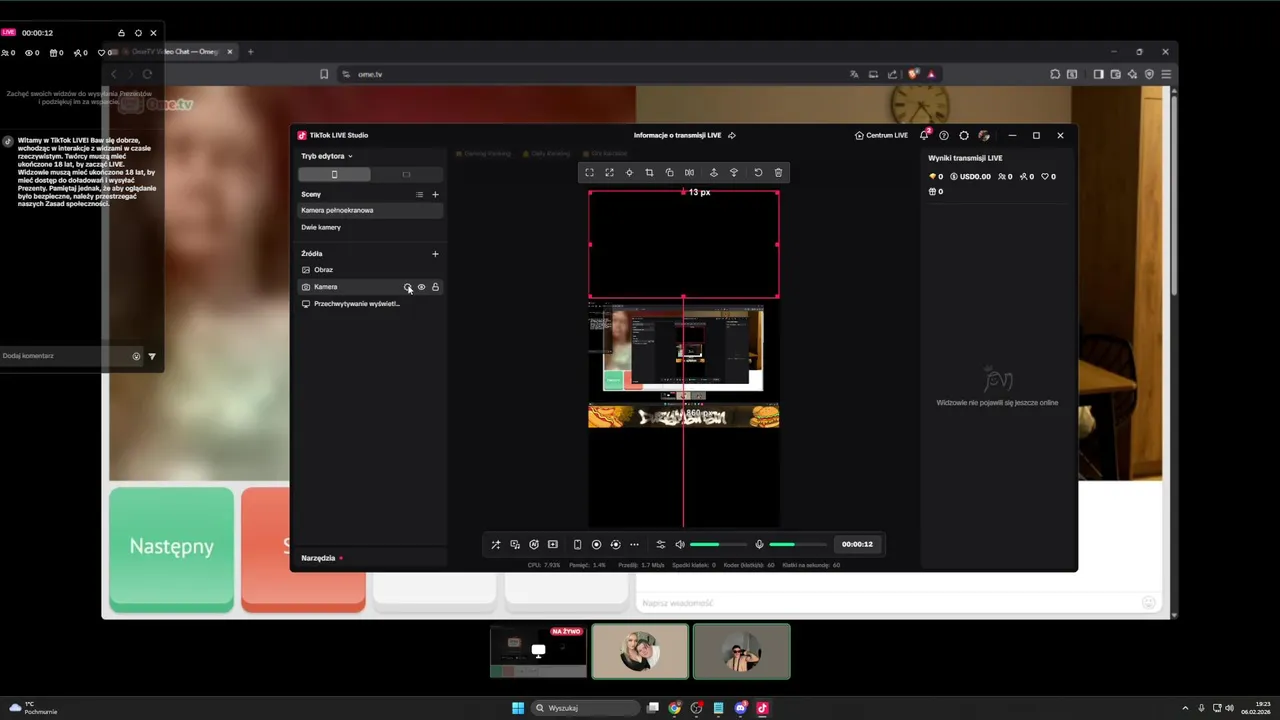Screen dimensions: 1280x720
Task: Switch to portrait editor layout
Action: 334,174
